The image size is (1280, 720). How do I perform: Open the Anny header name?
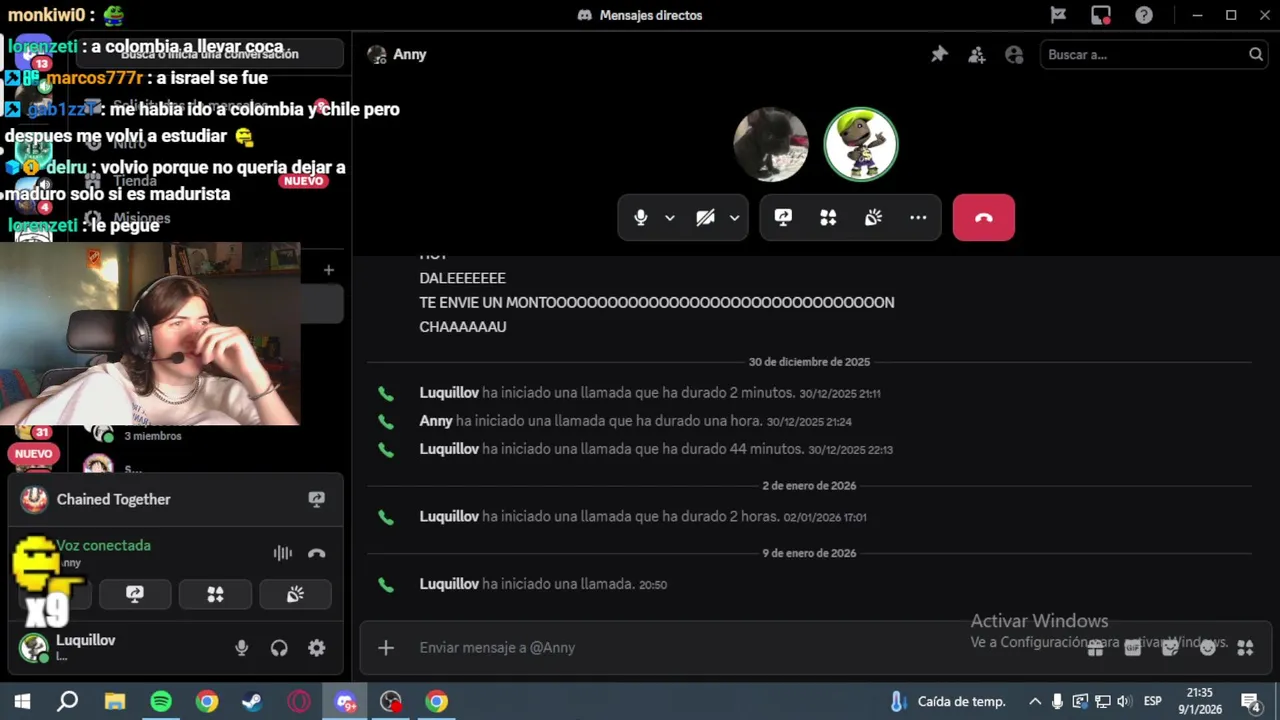coord(410,55)
